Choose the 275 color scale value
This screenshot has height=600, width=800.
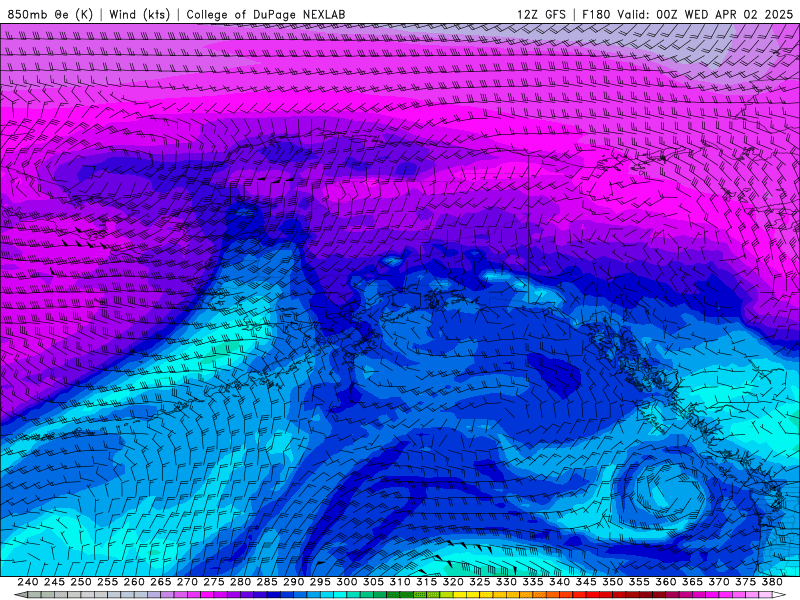(214, 582)
